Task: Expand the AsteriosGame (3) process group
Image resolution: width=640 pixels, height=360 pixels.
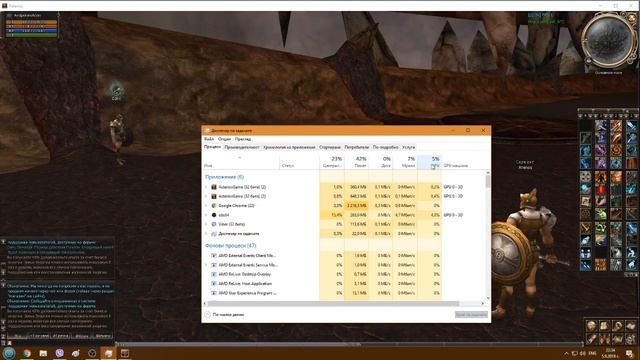Action: 207,196
